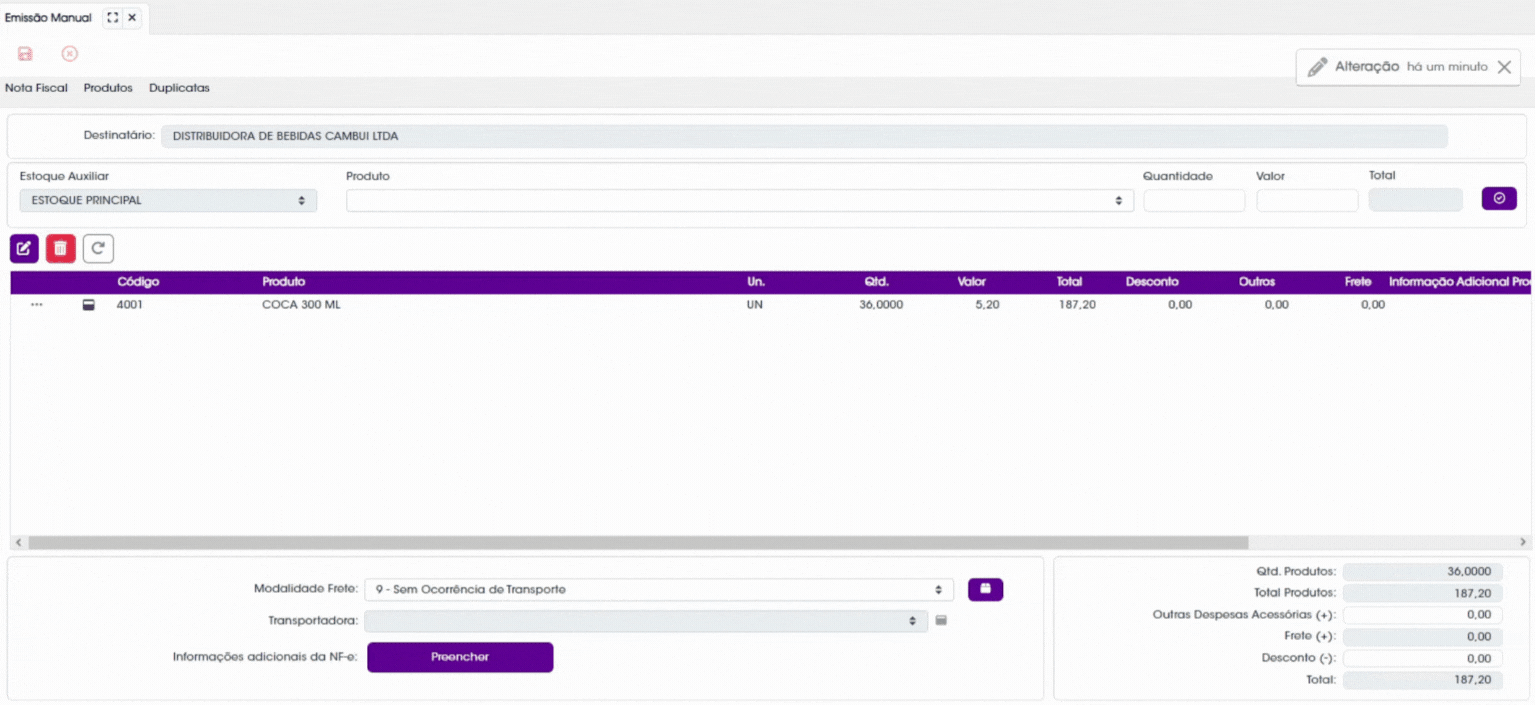Click the 5,20 value cell
The width and height of the screenshot is (1535, 705).
coord(987,305)
